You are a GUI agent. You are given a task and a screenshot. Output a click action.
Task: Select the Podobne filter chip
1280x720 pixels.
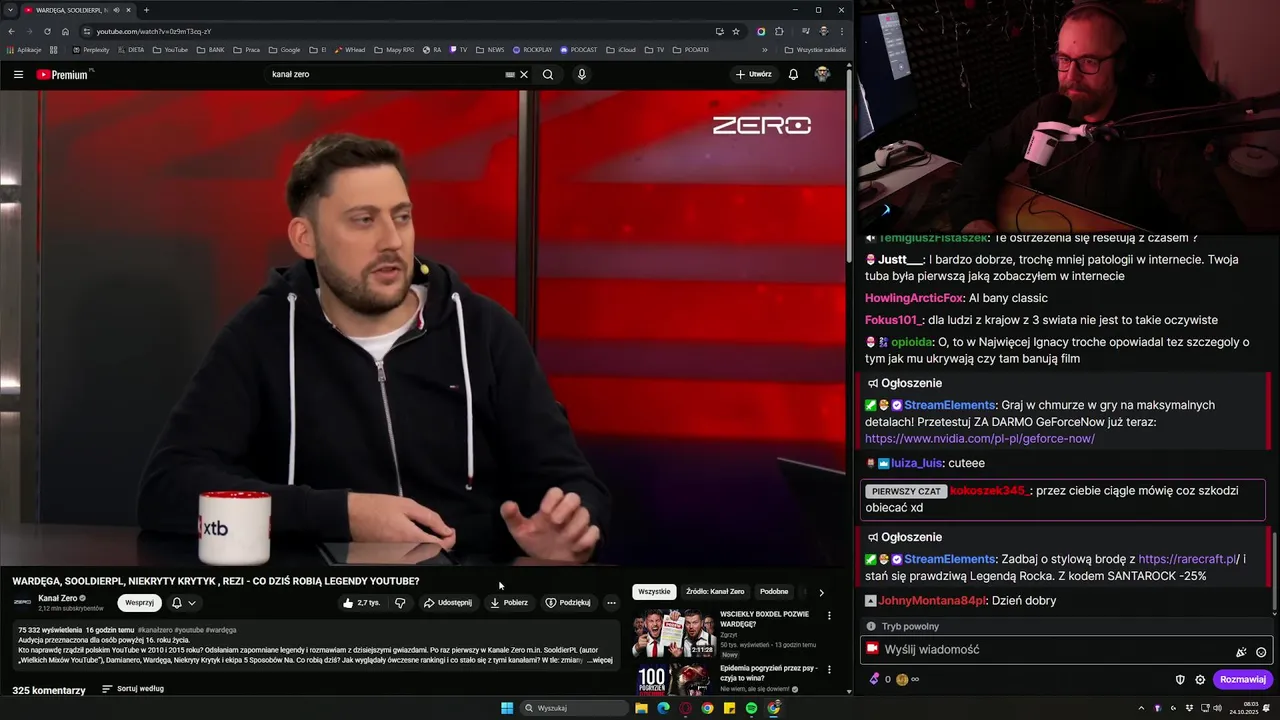[x=774, y=592]
